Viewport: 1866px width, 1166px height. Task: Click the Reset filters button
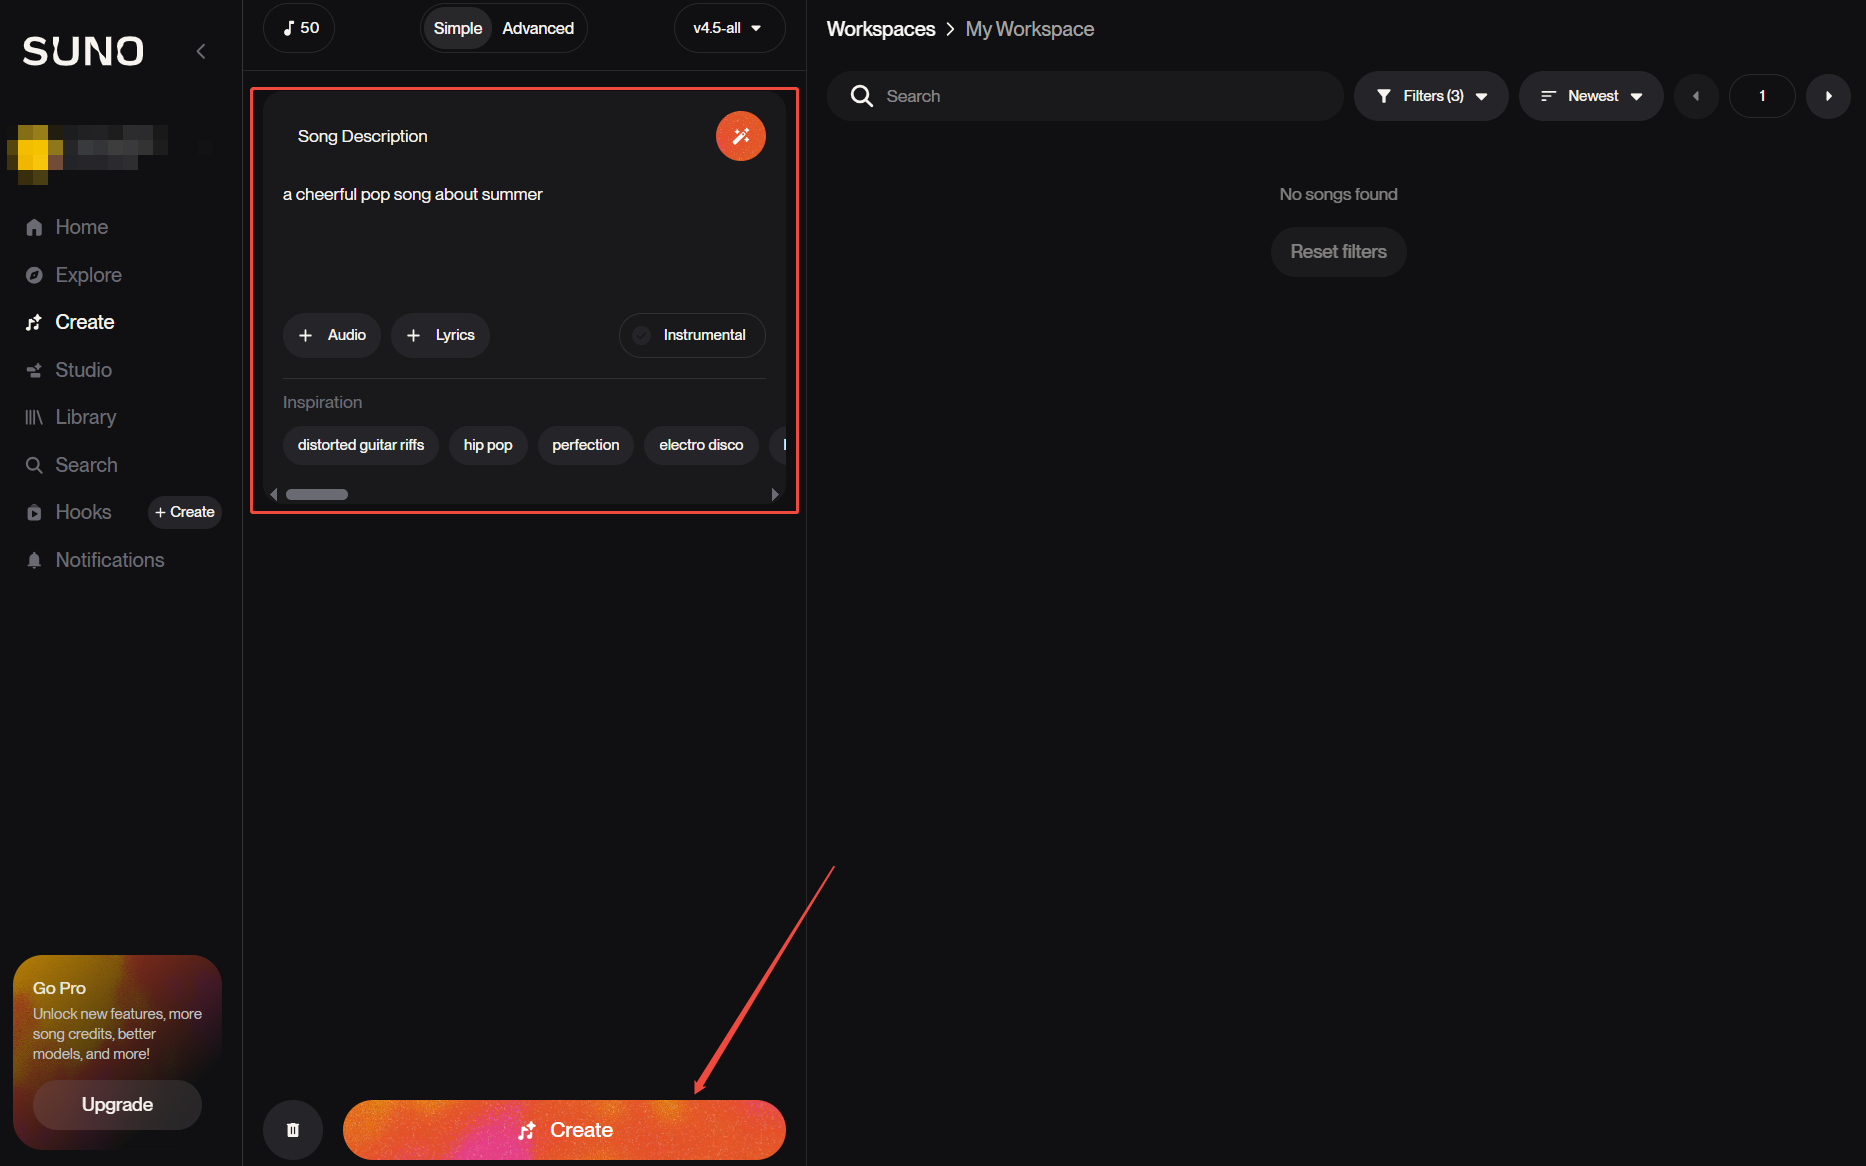click(1338, 252)
